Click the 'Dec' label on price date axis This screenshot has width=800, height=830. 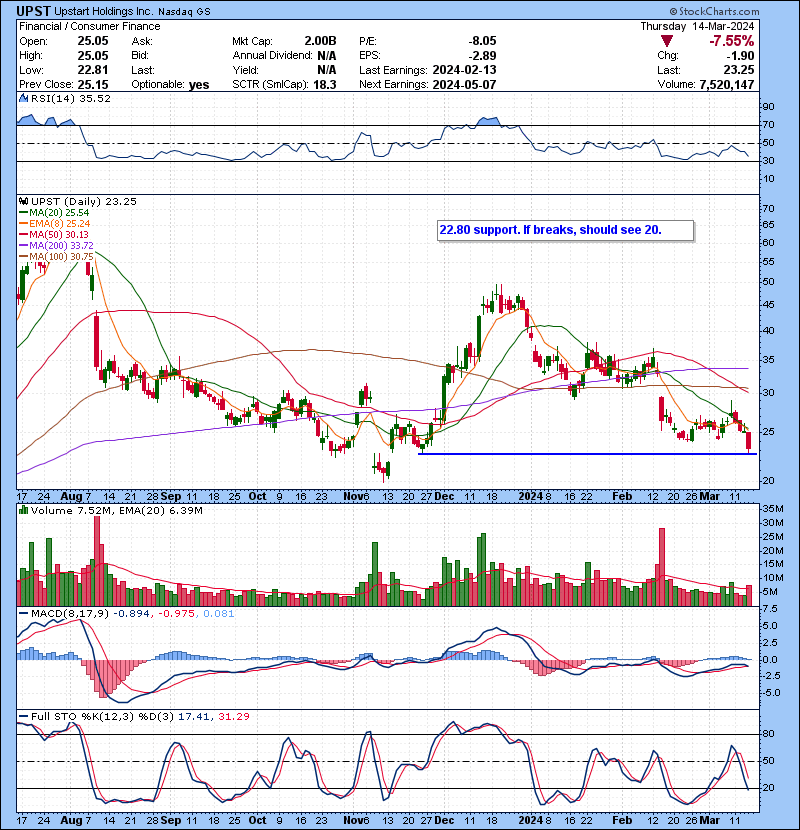(444, 497)
